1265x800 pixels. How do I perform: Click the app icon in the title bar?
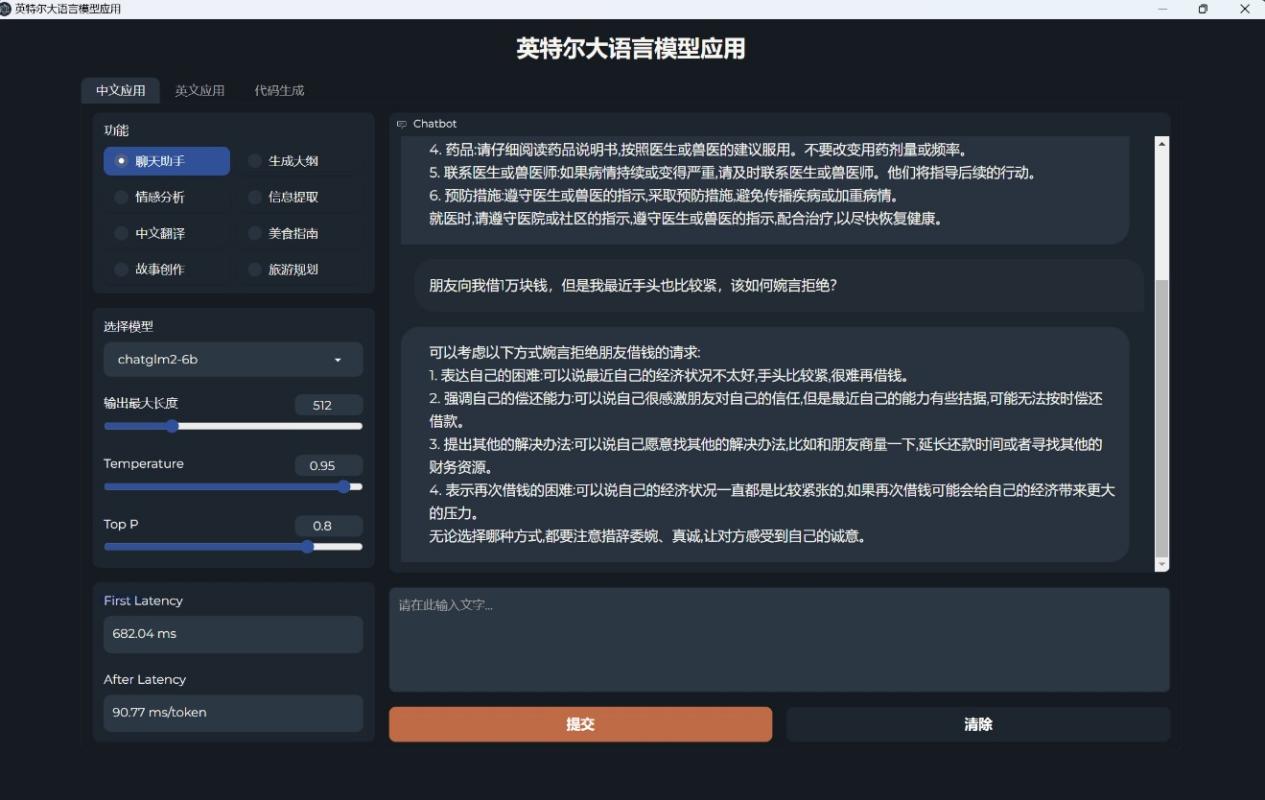point(10,8)
